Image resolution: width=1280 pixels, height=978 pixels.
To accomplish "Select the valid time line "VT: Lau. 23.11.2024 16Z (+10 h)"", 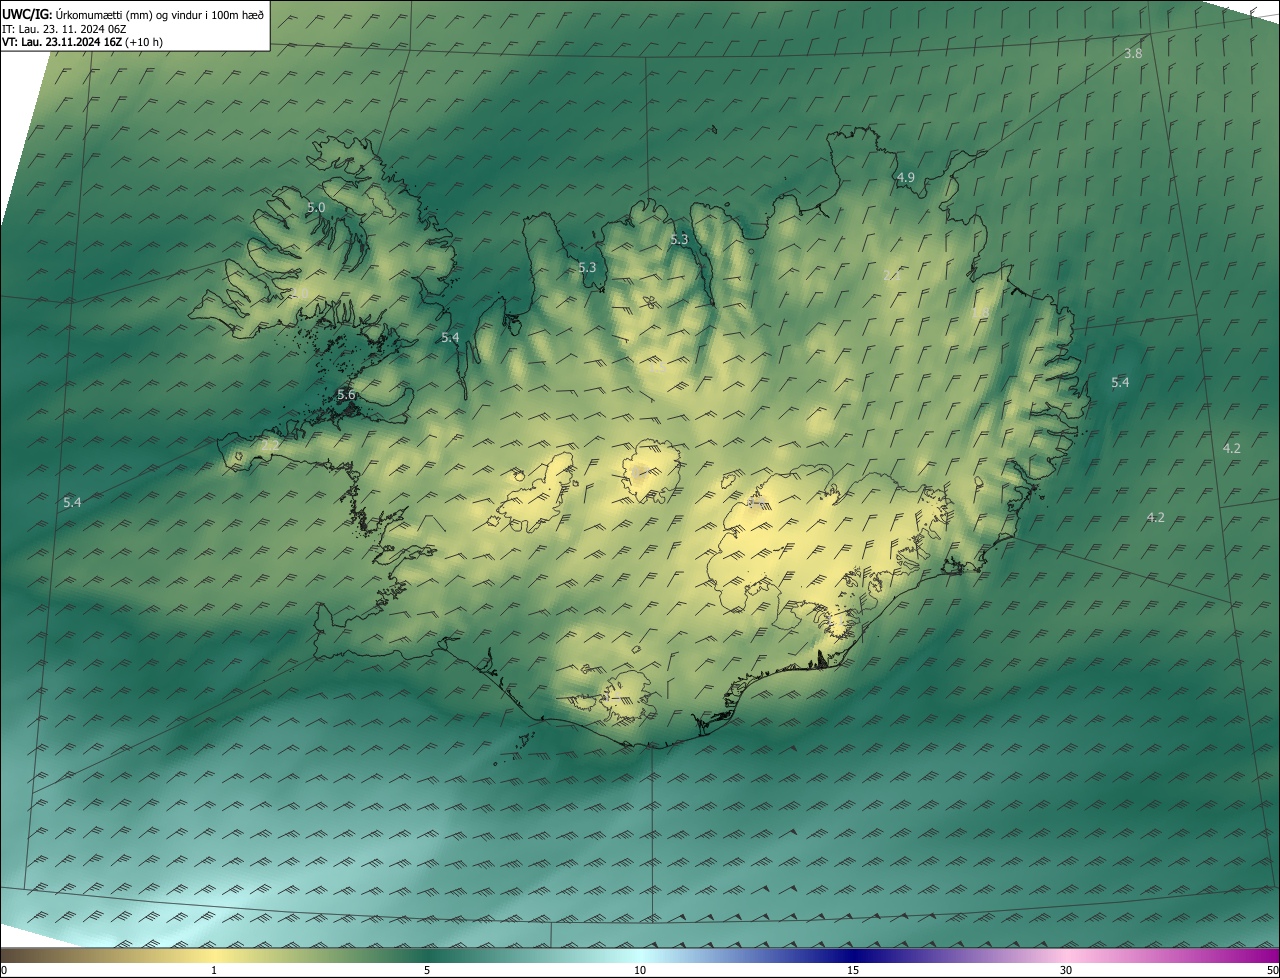I will tap(82, 42).
